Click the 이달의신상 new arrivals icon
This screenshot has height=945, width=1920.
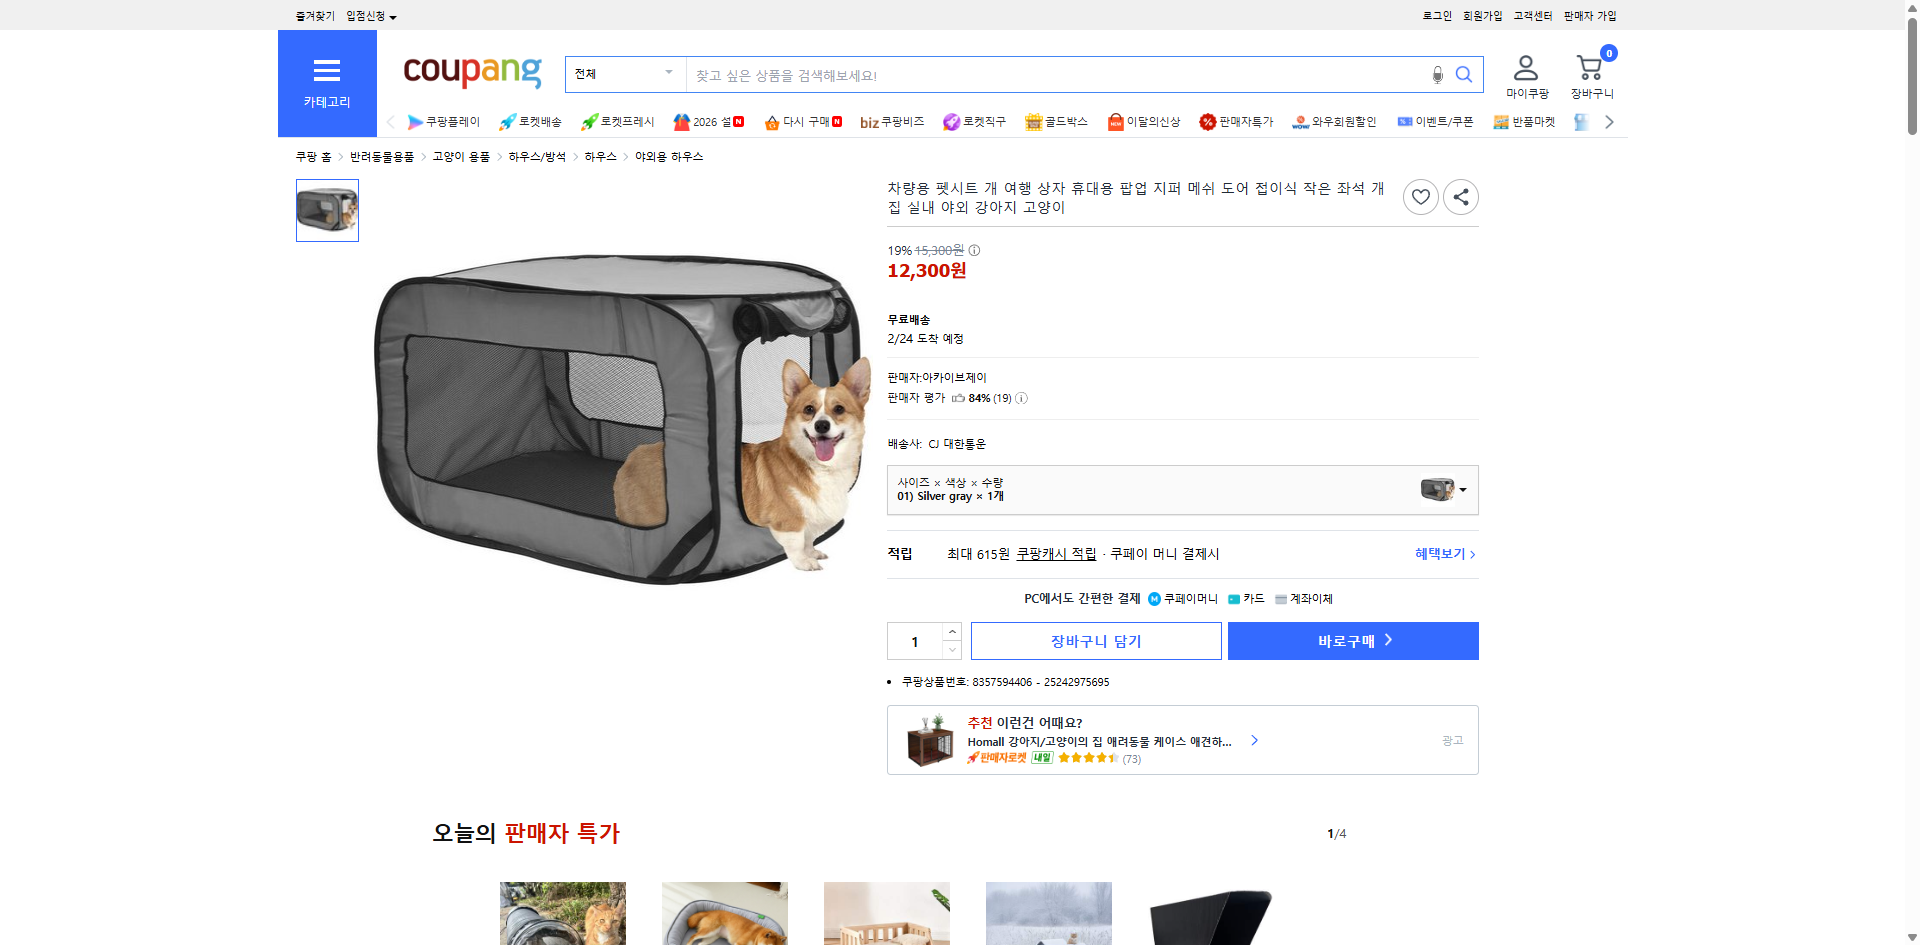tap(1143, 121)
